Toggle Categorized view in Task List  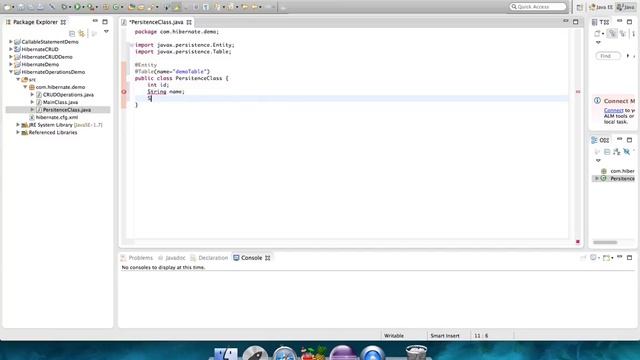tap(612, 33)
